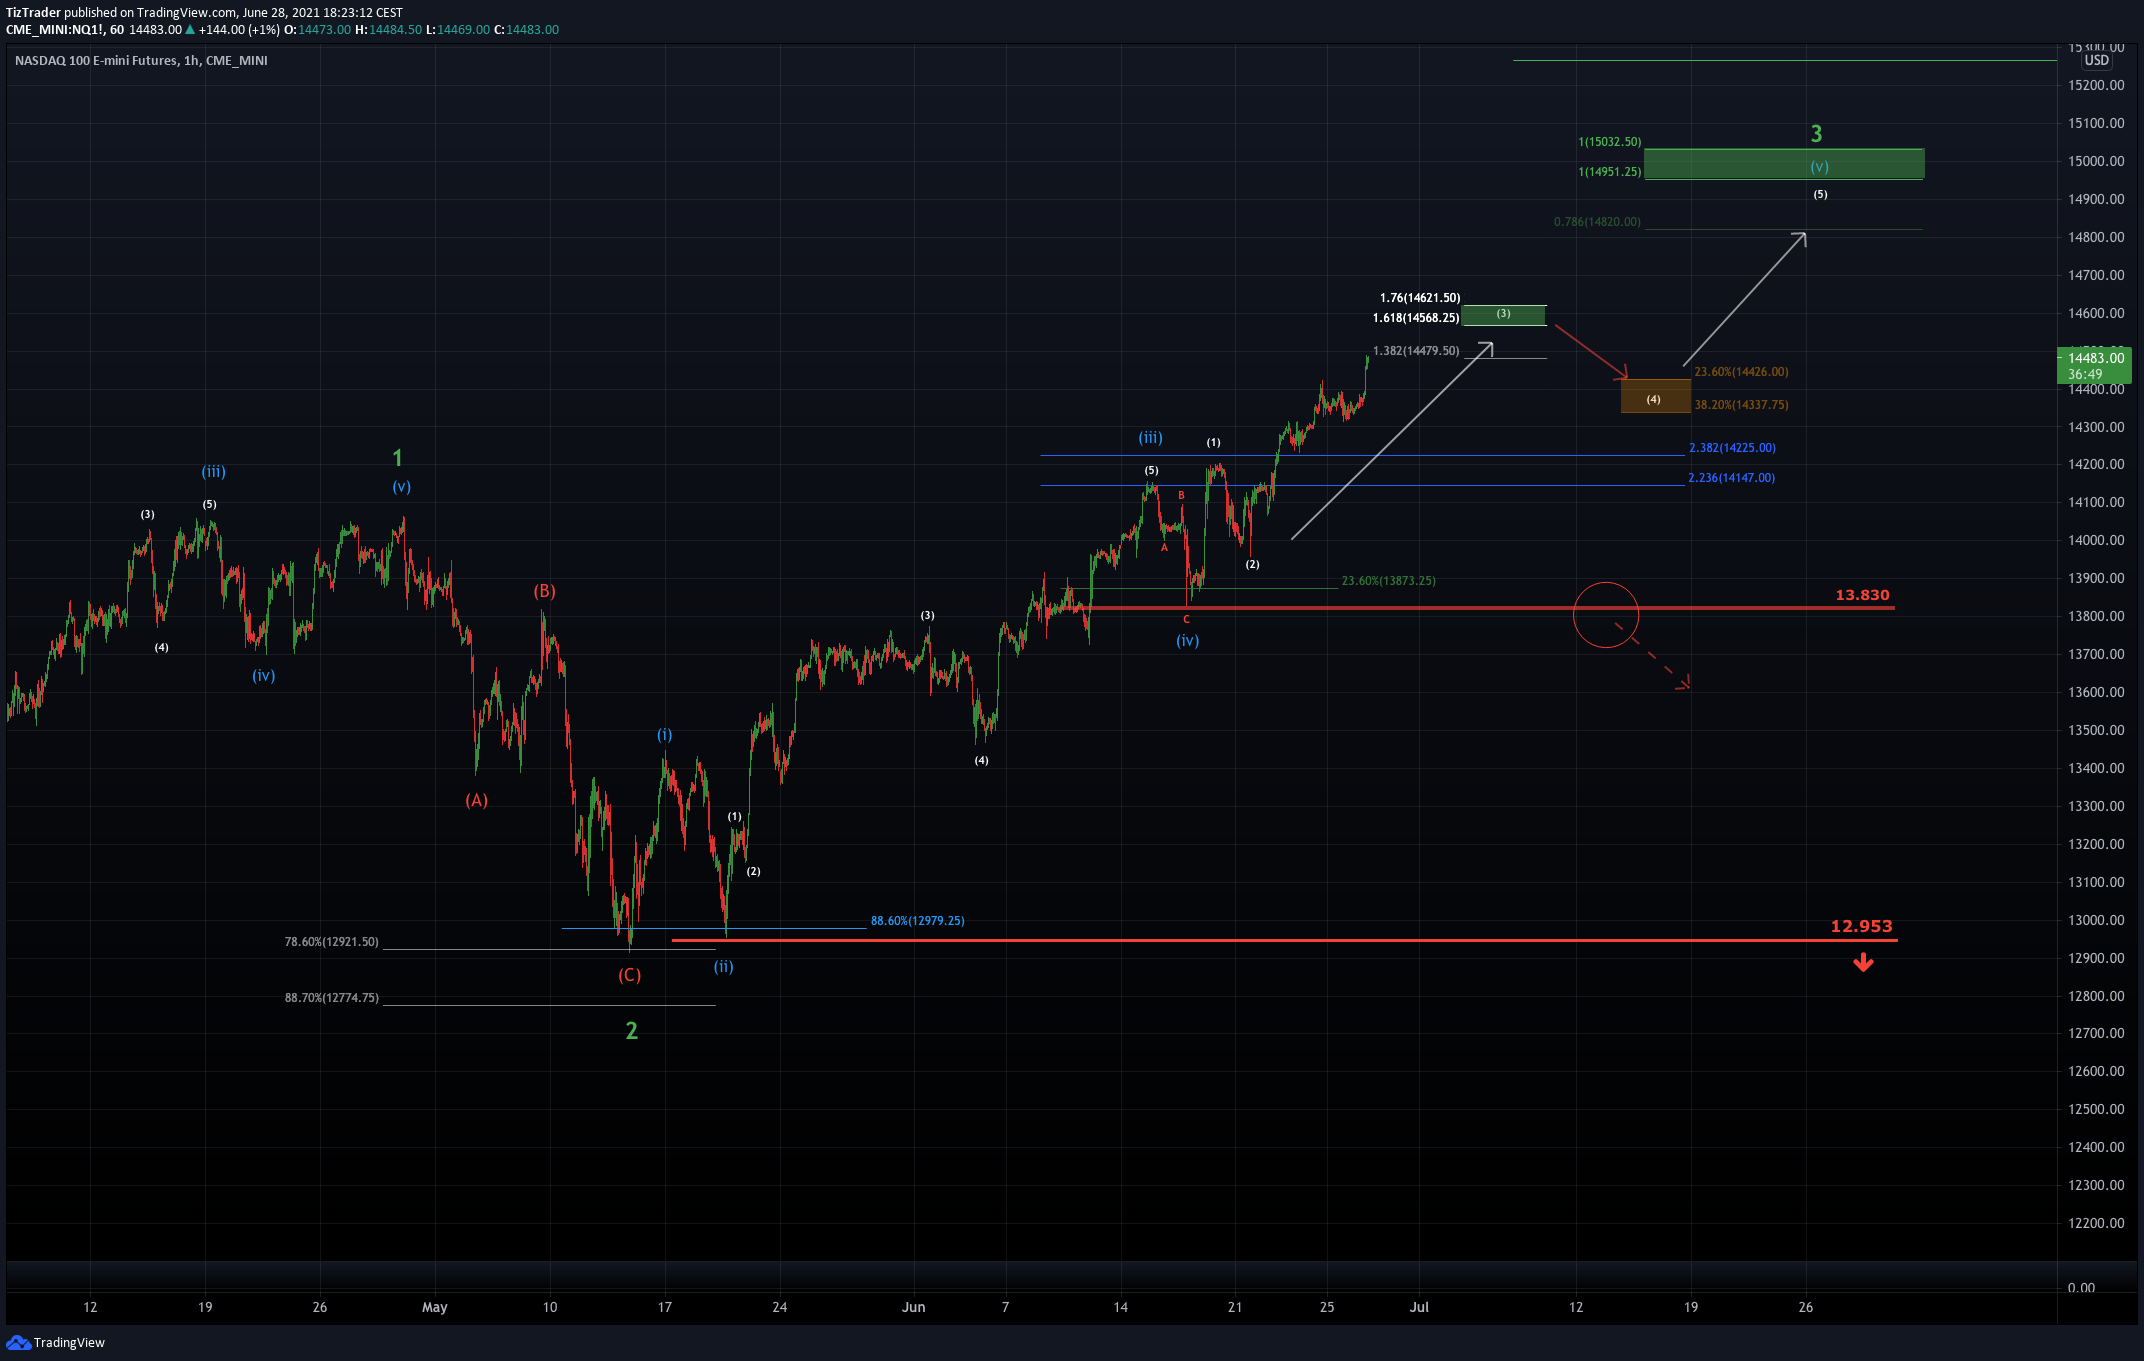Click the CME_MINI:NQ1! symbol in header
Viewport: 2144px width, 1361px height.
point(55,30)
